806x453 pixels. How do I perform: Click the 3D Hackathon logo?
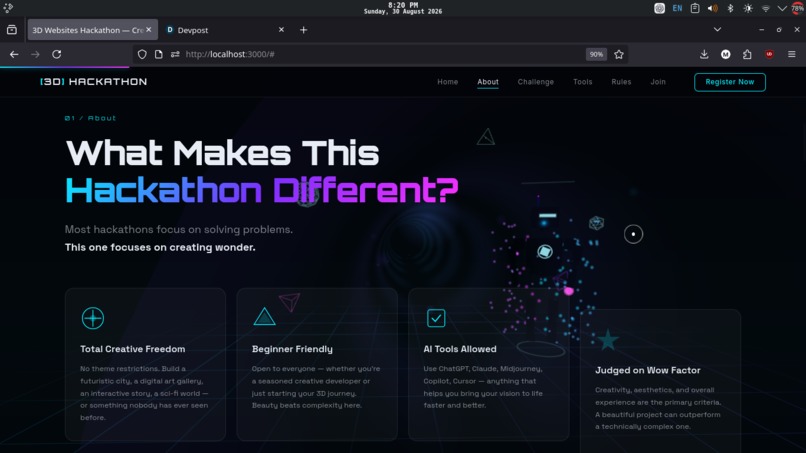pyautogui.click(x=94, y=81)
